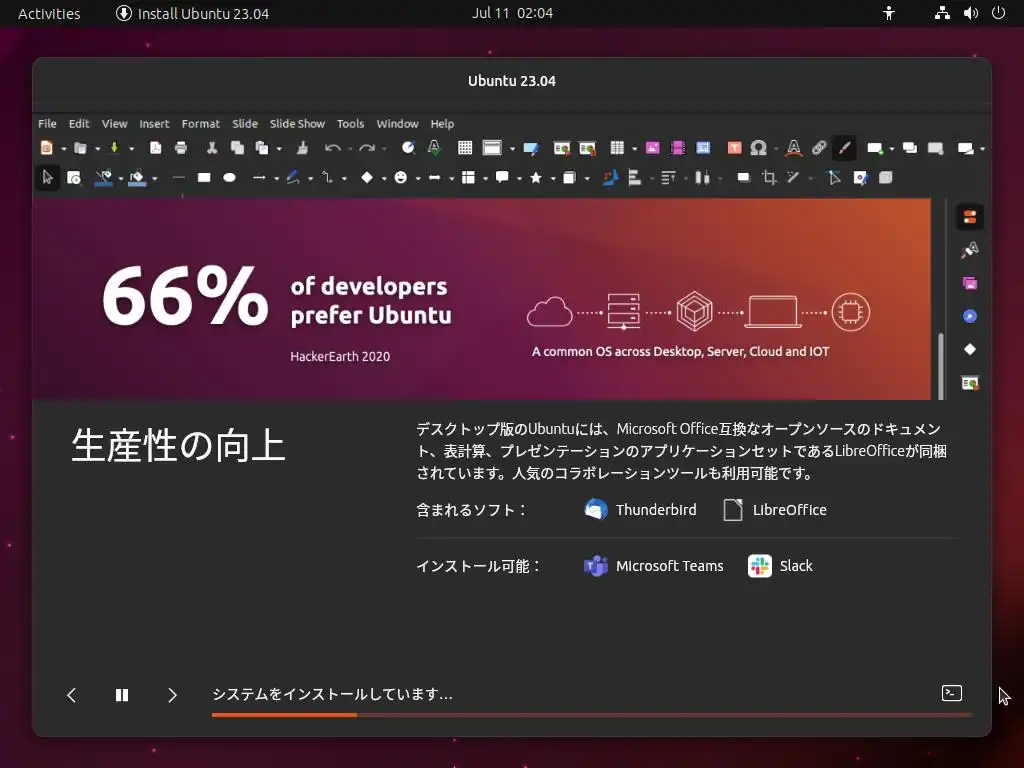Select the Rectangle shape tool

(x=204, y=177)
